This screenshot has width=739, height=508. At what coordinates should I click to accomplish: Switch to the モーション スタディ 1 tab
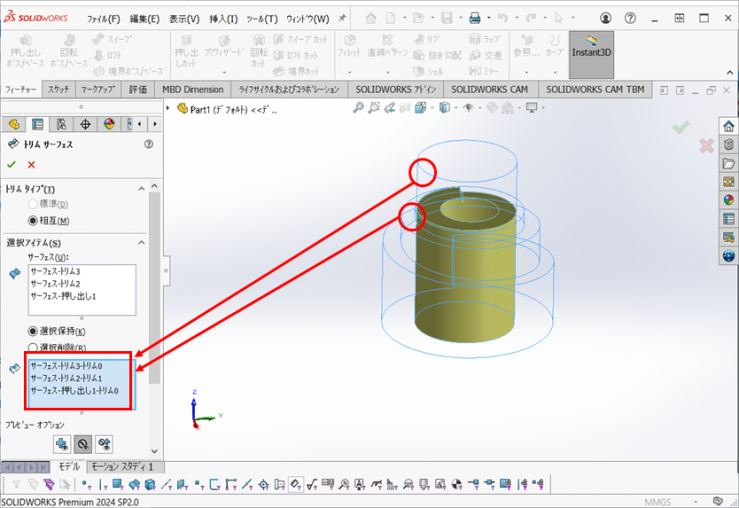coord(121,466)
